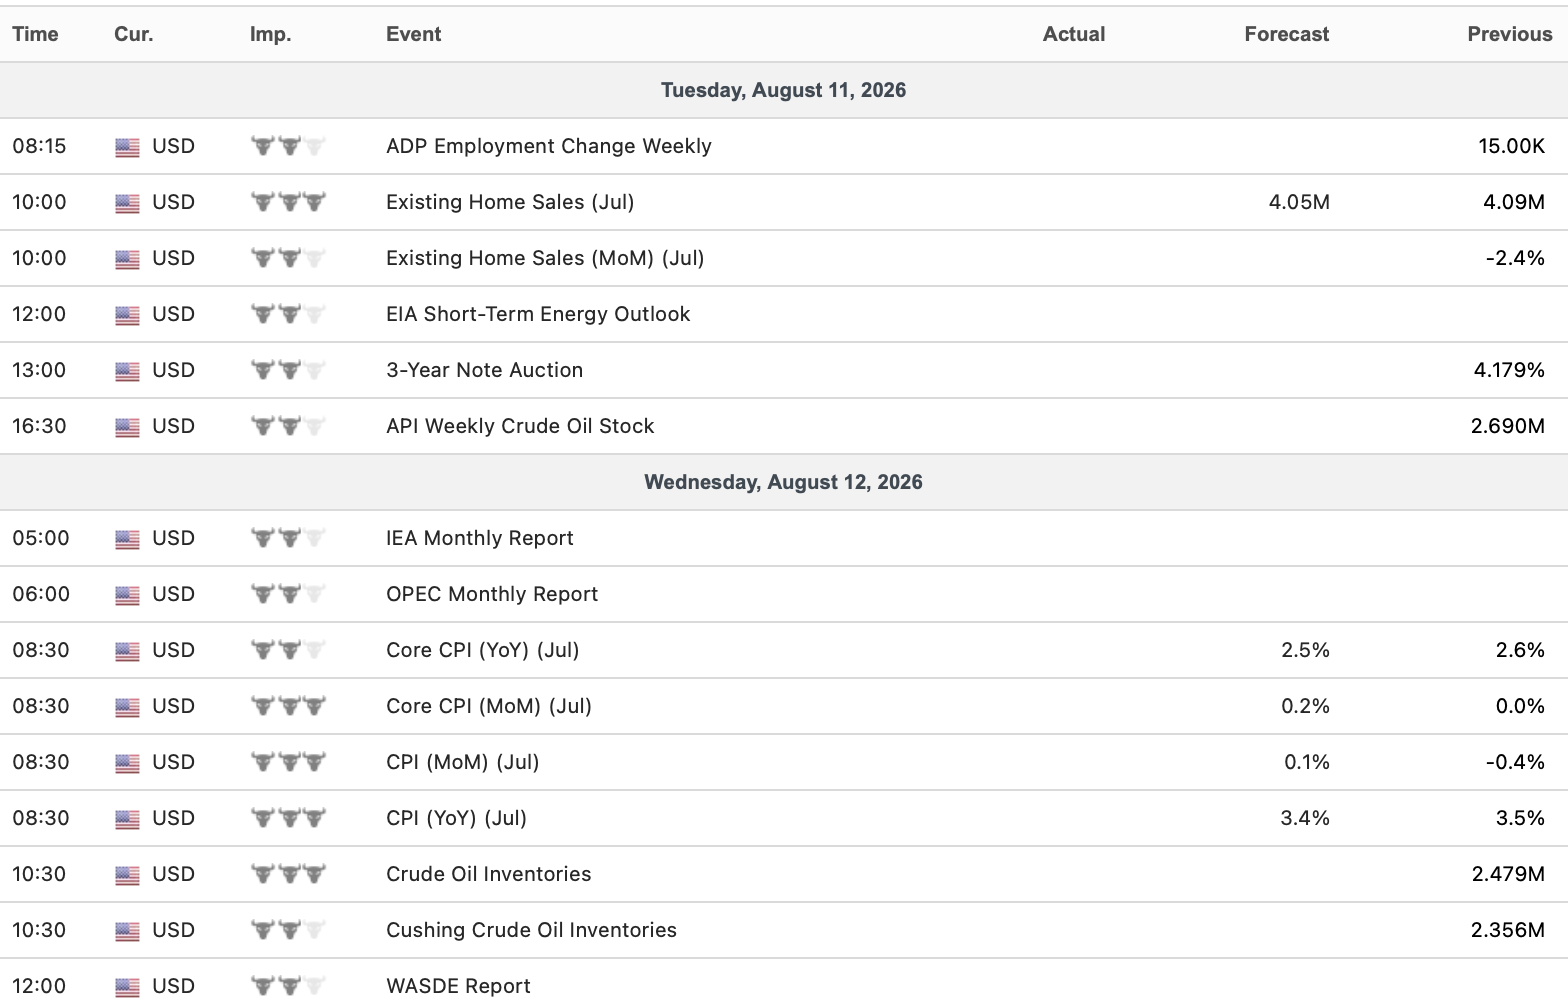Click the Forecast column header
This screenshot has height=1002, width=1568.
point(1287,34)
